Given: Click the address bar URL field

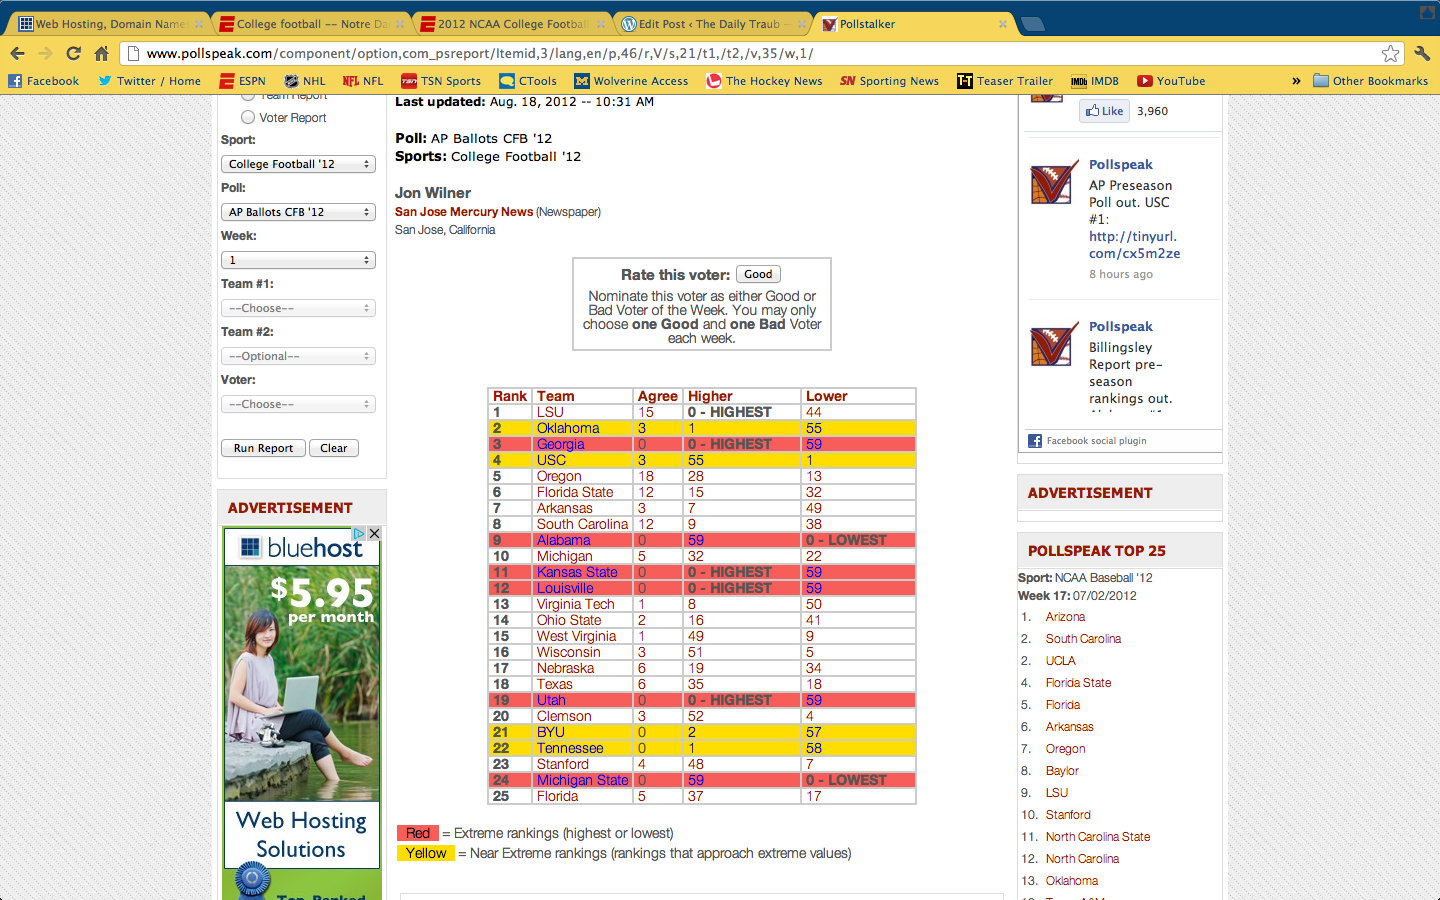Looking at the screenshot, I should (700, 54).
